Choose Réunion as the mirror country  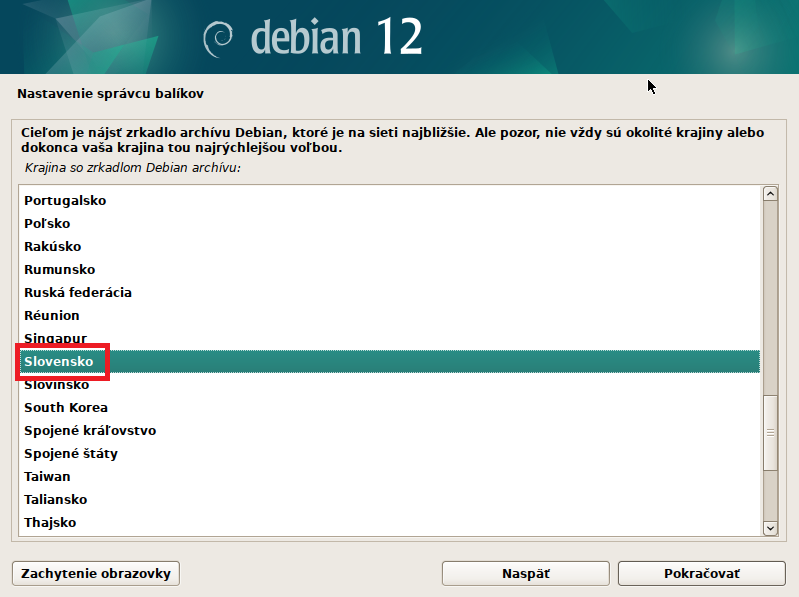click(52, 315)
